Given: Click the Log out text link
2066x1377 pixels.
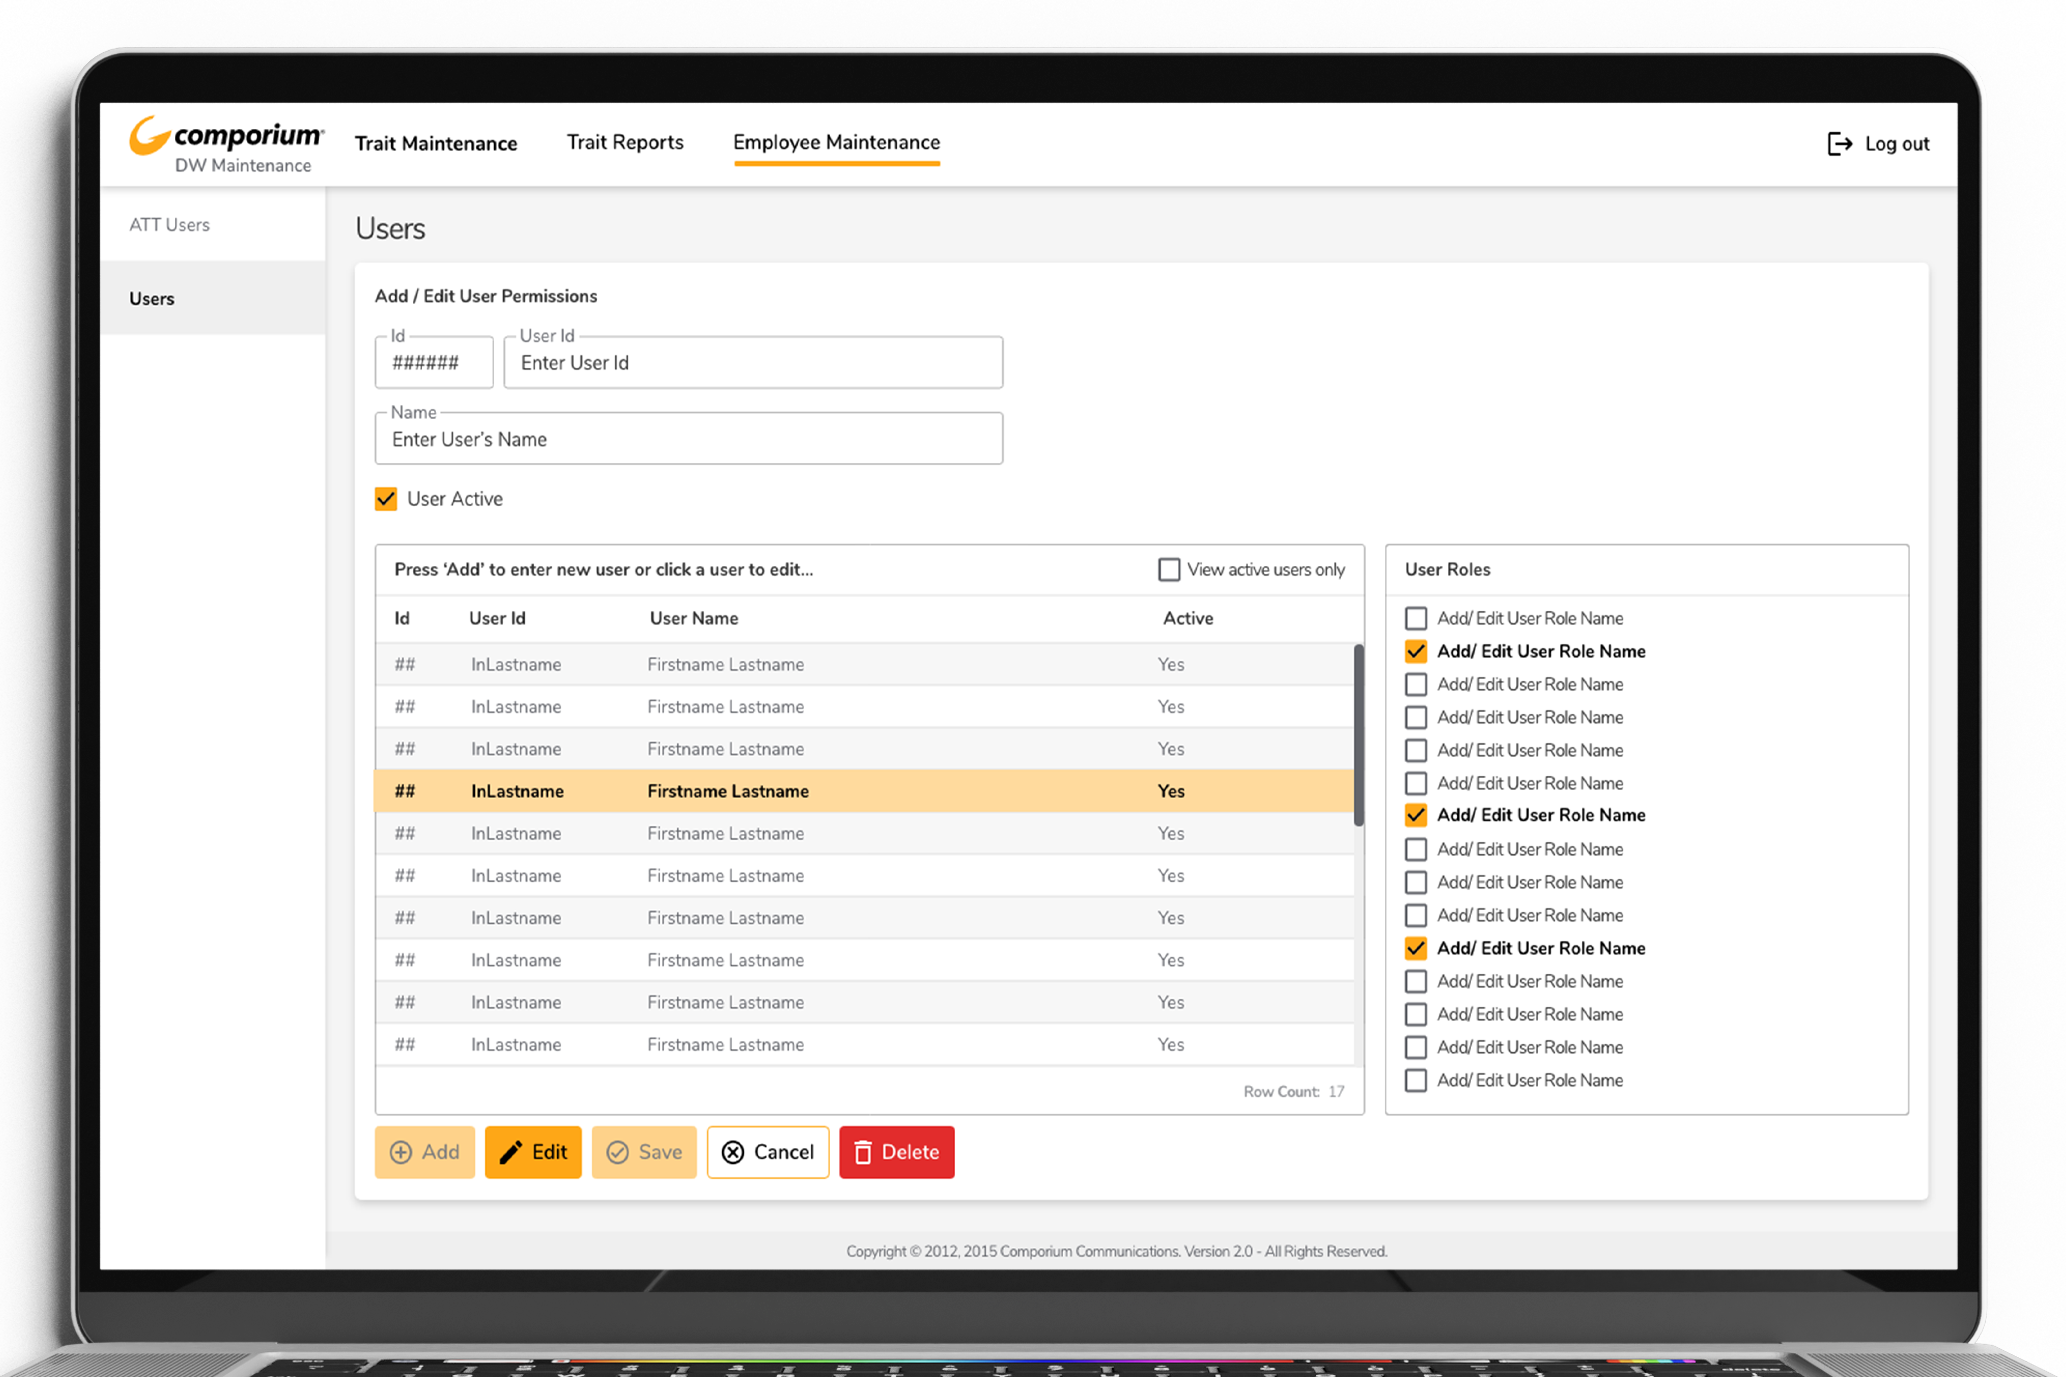Looking at the screenshot, I should coord(1897,144).
